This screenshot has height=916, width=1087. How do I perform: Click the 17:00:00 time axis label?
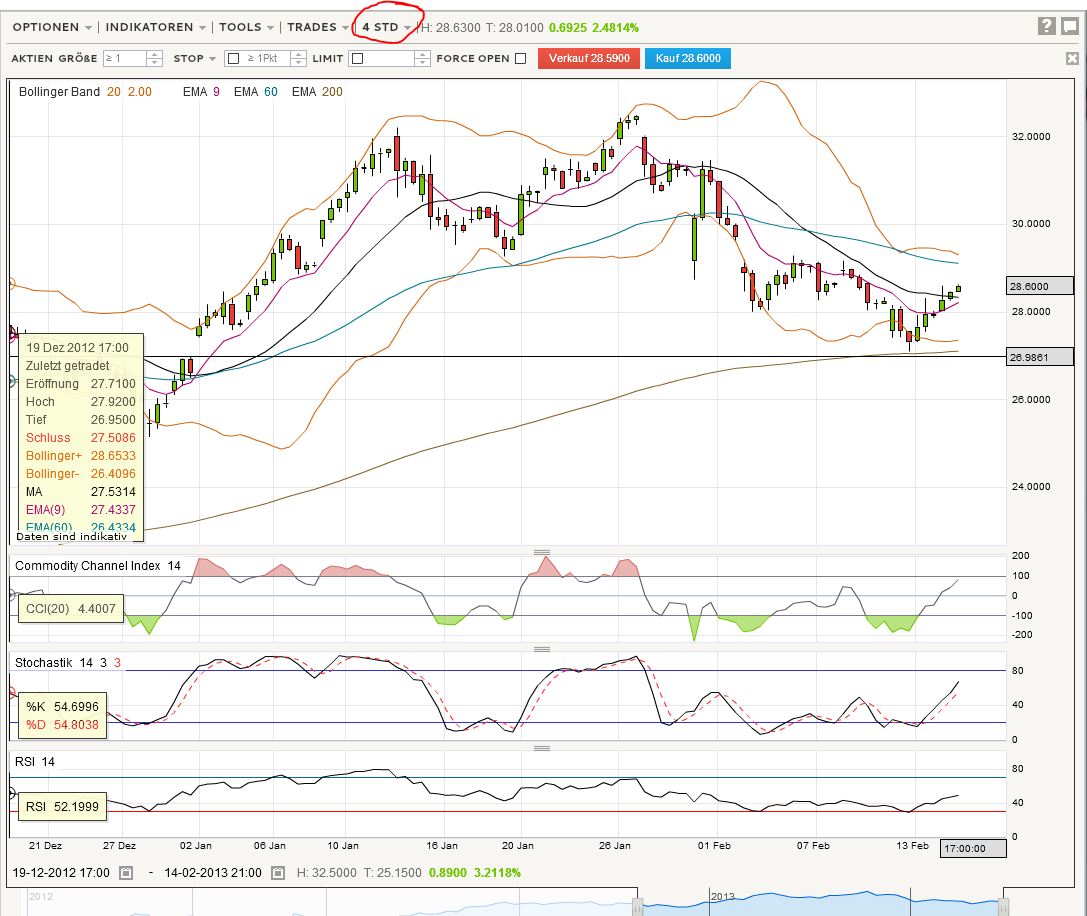coord(973,849)
